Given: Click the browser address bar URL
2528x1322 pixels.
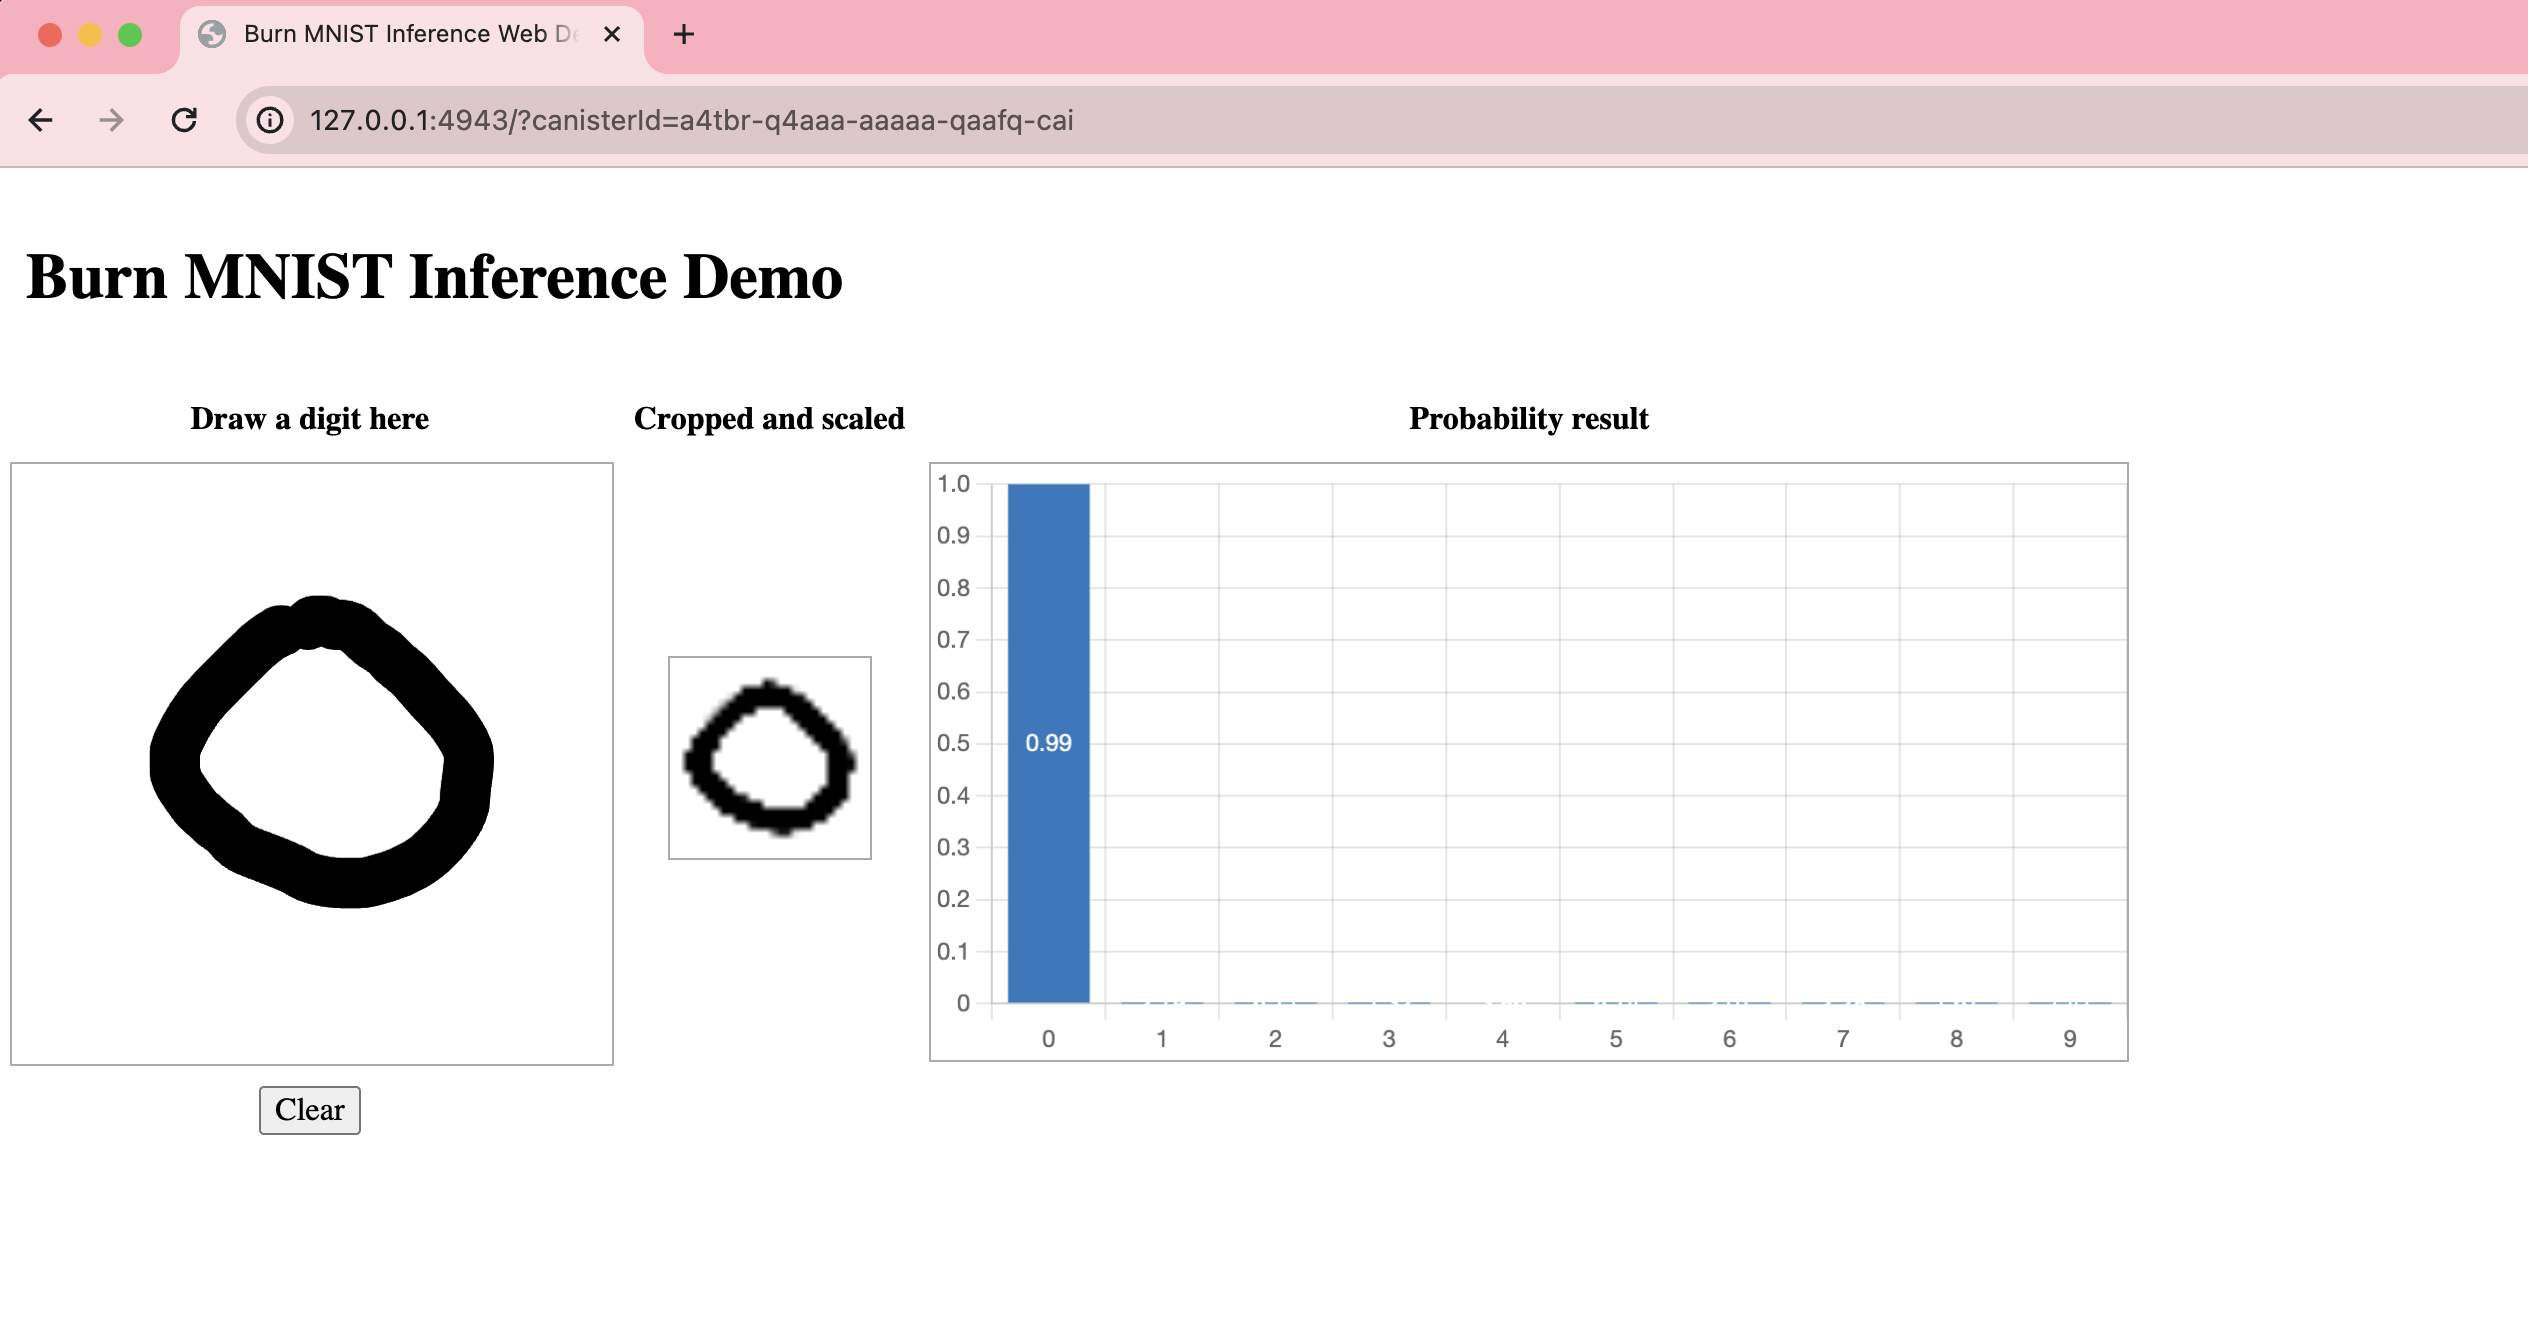Looking at the screenshot, I should coord(689,120).
